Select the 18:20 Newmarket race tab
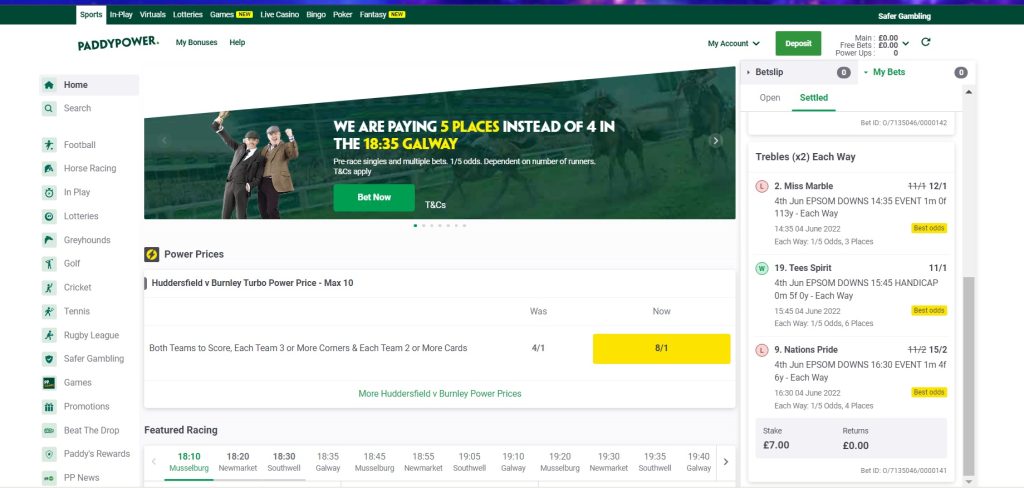Screen dimensions: 1024x488 click(238, 463)
